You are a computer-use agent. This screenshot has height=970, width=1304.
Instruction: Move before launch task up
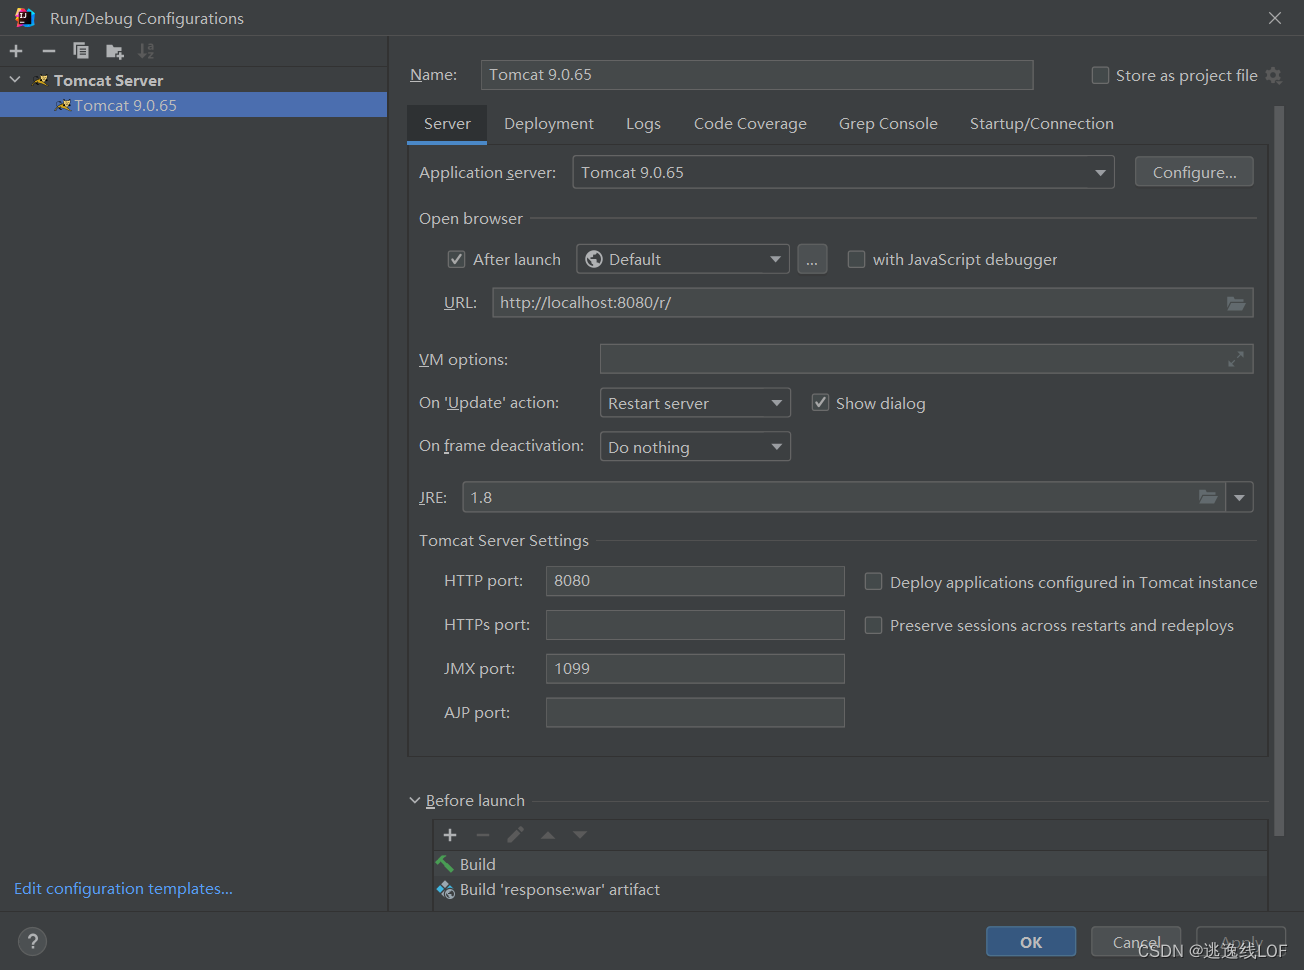coord(548,835)
